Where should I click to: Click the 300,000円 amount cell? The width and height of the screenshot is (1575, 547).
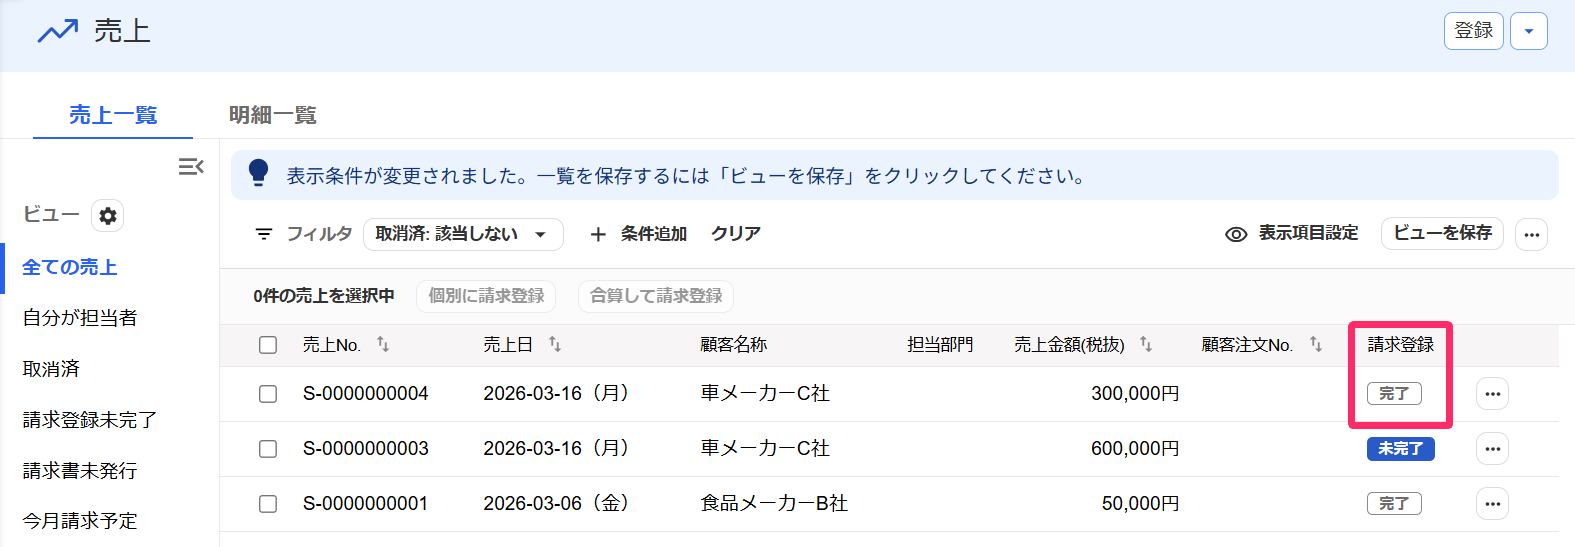pyautogui.click(x=1135, y=394)
